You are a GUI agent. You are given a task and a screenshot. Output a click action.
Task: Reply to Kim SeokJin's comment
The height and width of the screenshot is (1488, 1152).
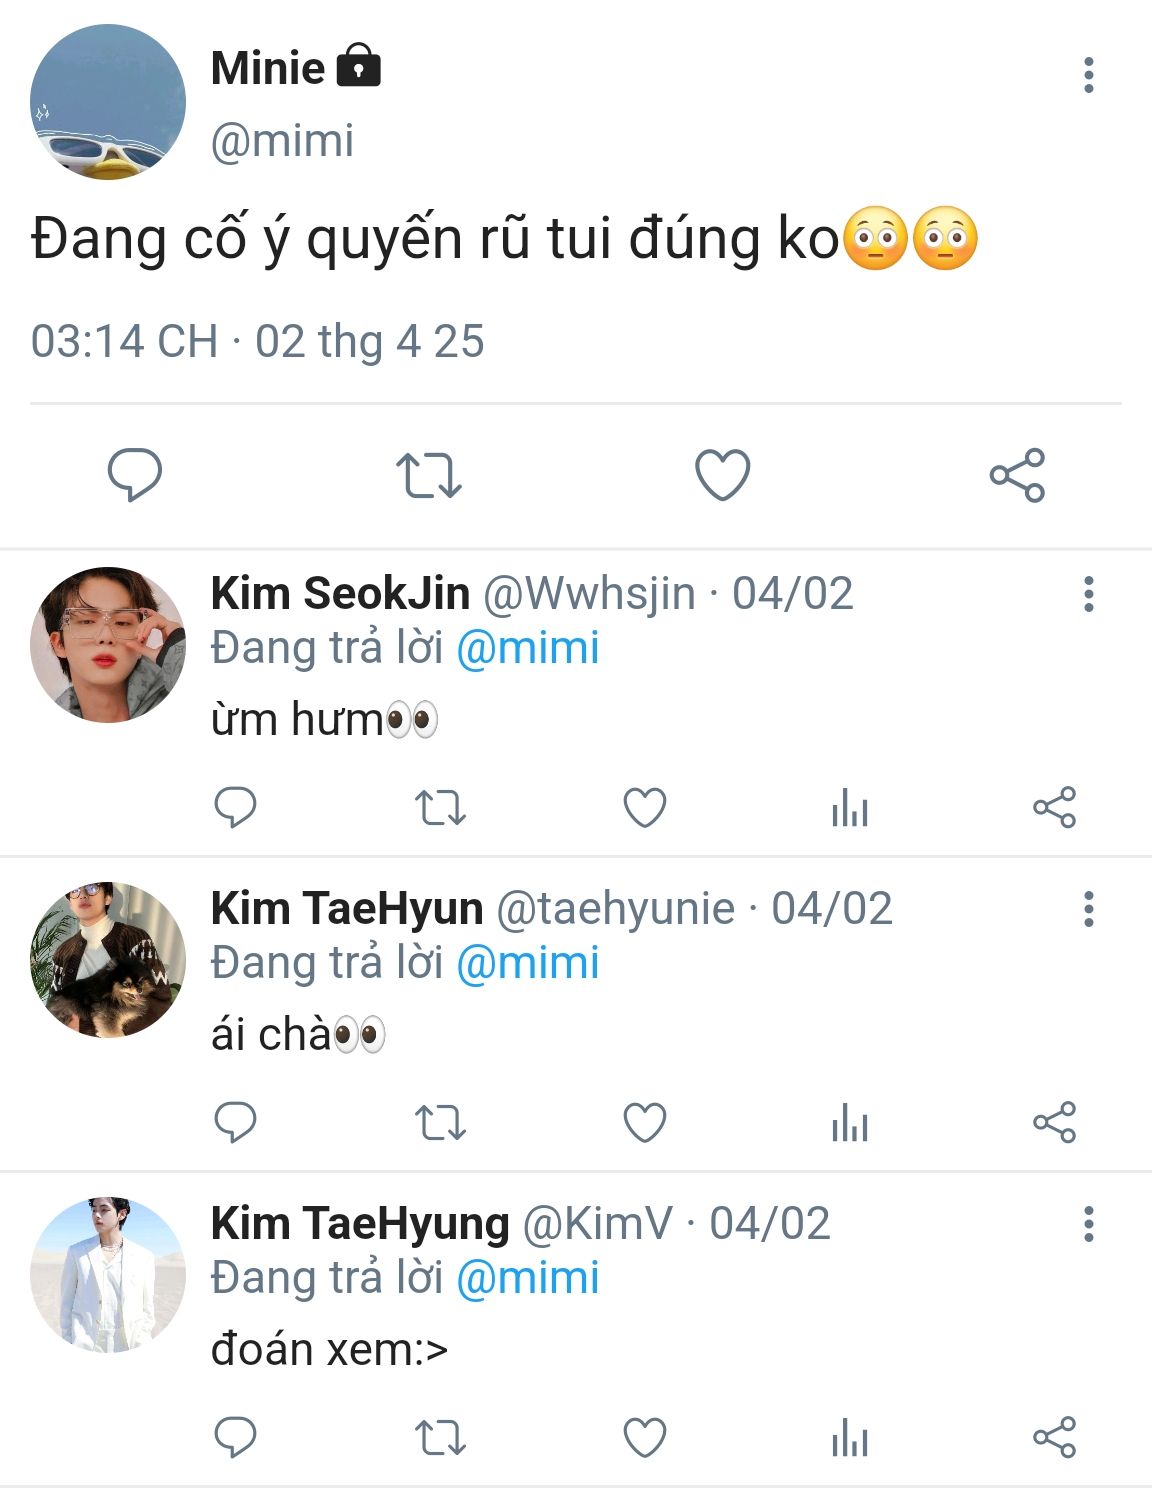tap(236, 807)
